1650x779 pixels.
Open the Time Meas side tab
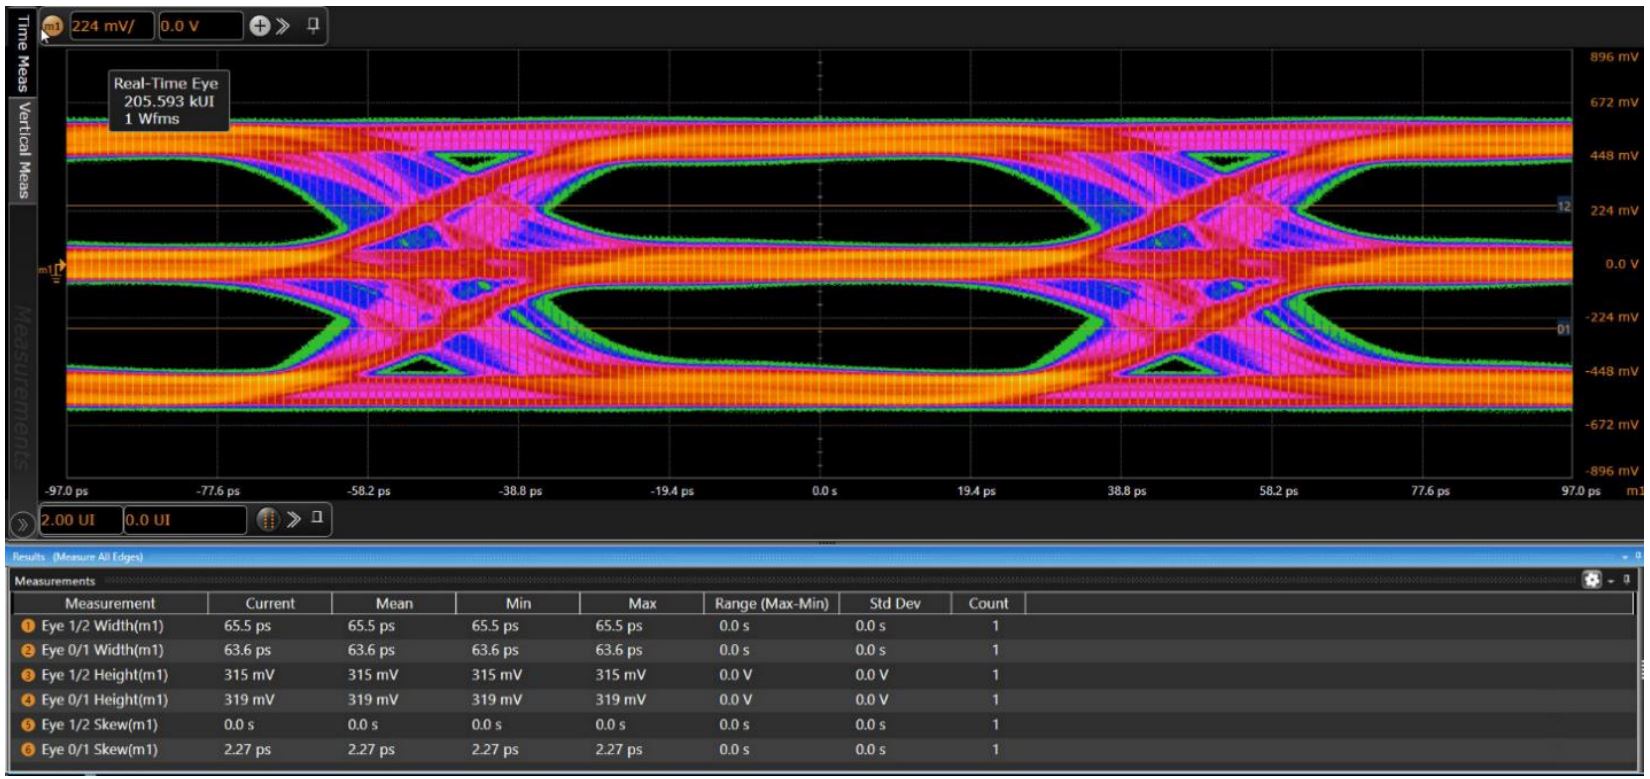click(x=21, y=53)
